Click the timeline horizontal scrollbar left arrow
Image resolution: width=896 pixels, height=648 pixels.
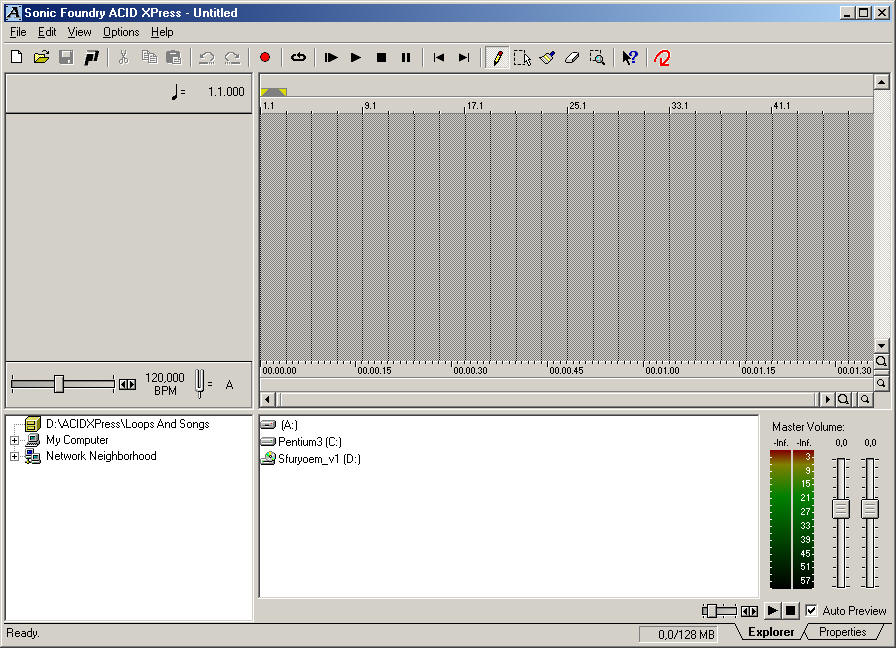coord(267,399)
